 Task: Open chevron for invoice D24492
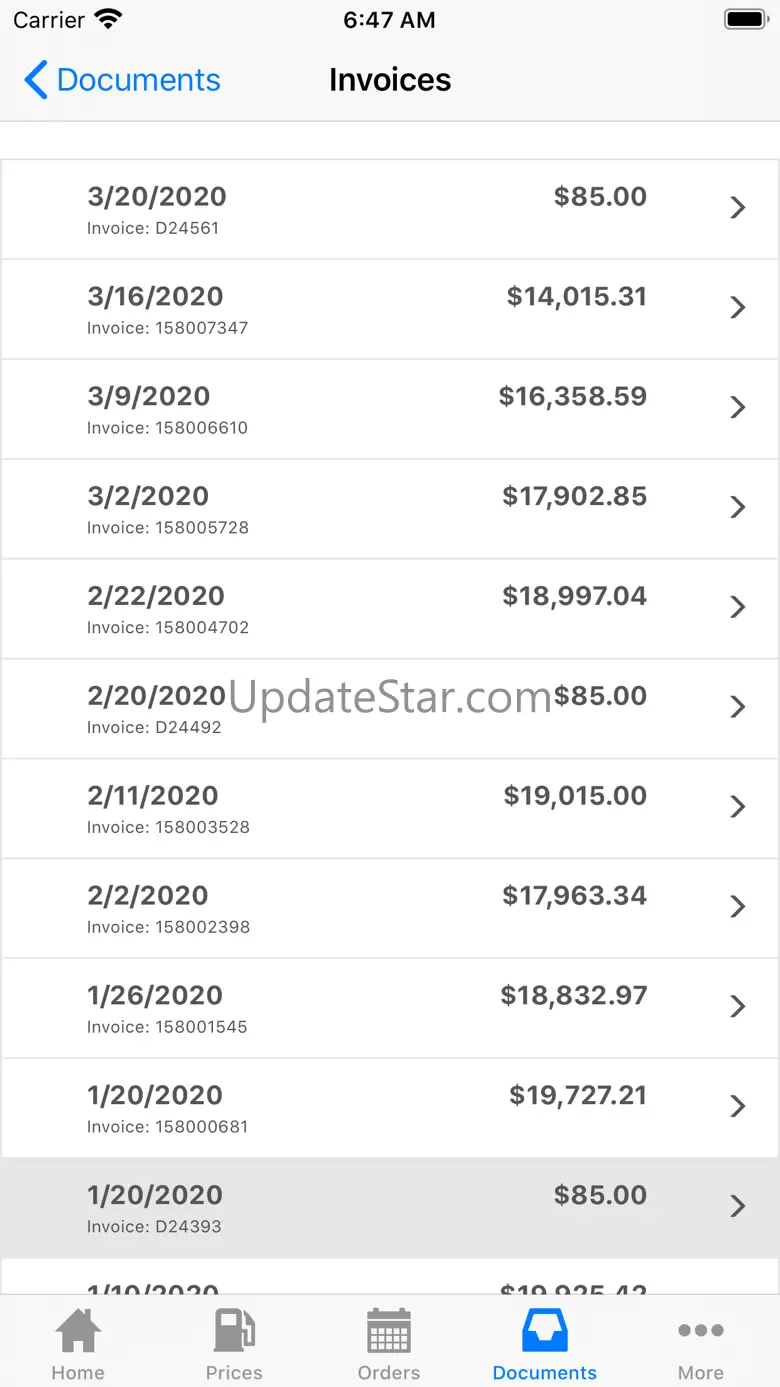pyautogui.click(x=738, y=708)
